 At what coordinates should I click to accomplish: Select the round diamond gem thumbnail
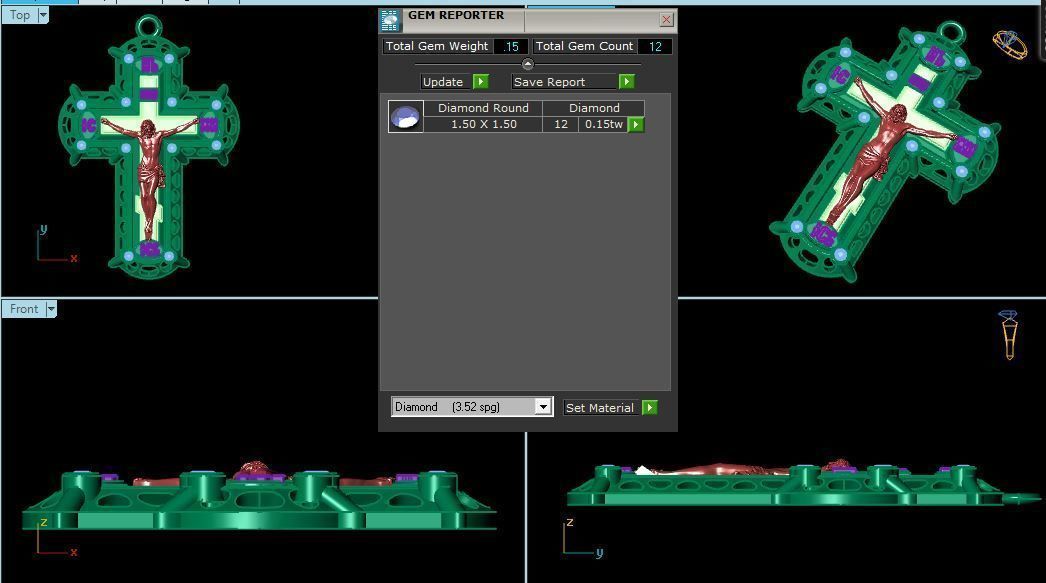tap(406, 117)
